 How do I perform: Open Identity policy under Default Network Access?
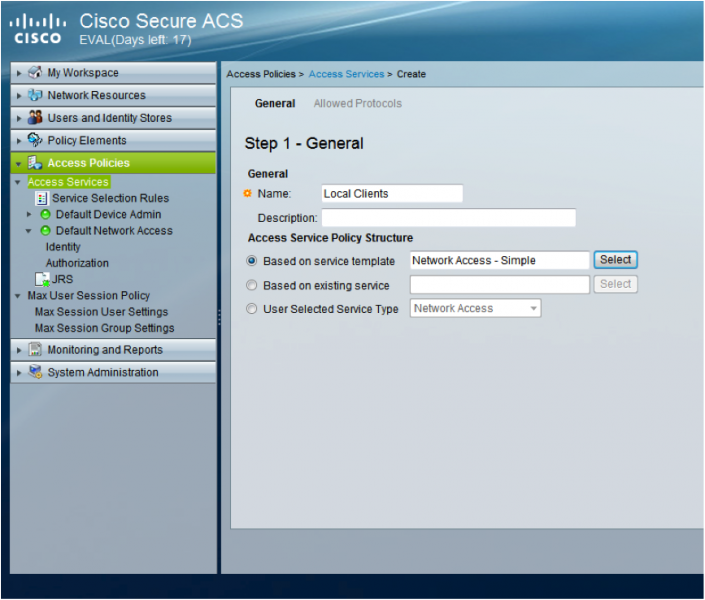click(63, 247)
